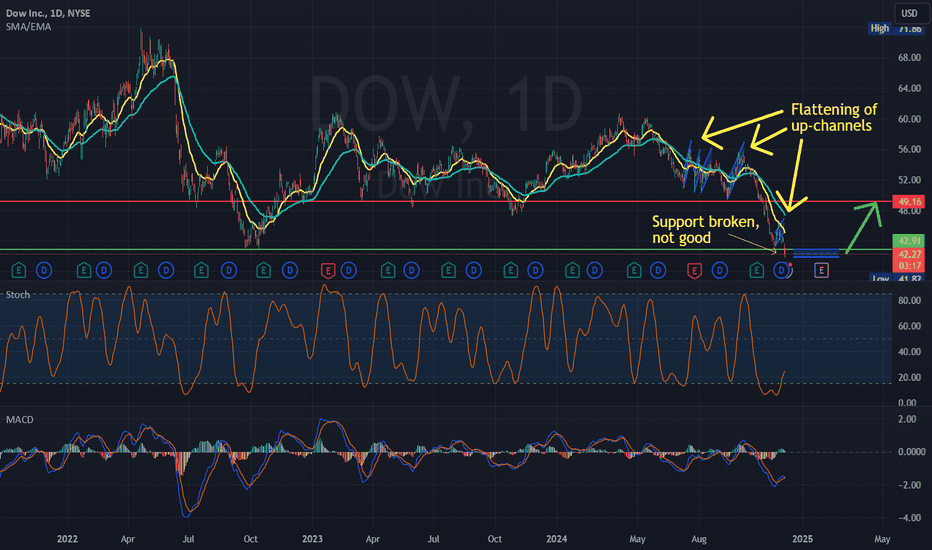Open the February 2022 dividend D marker
This screenshot has height=550, width=932.
pos(104,271)
